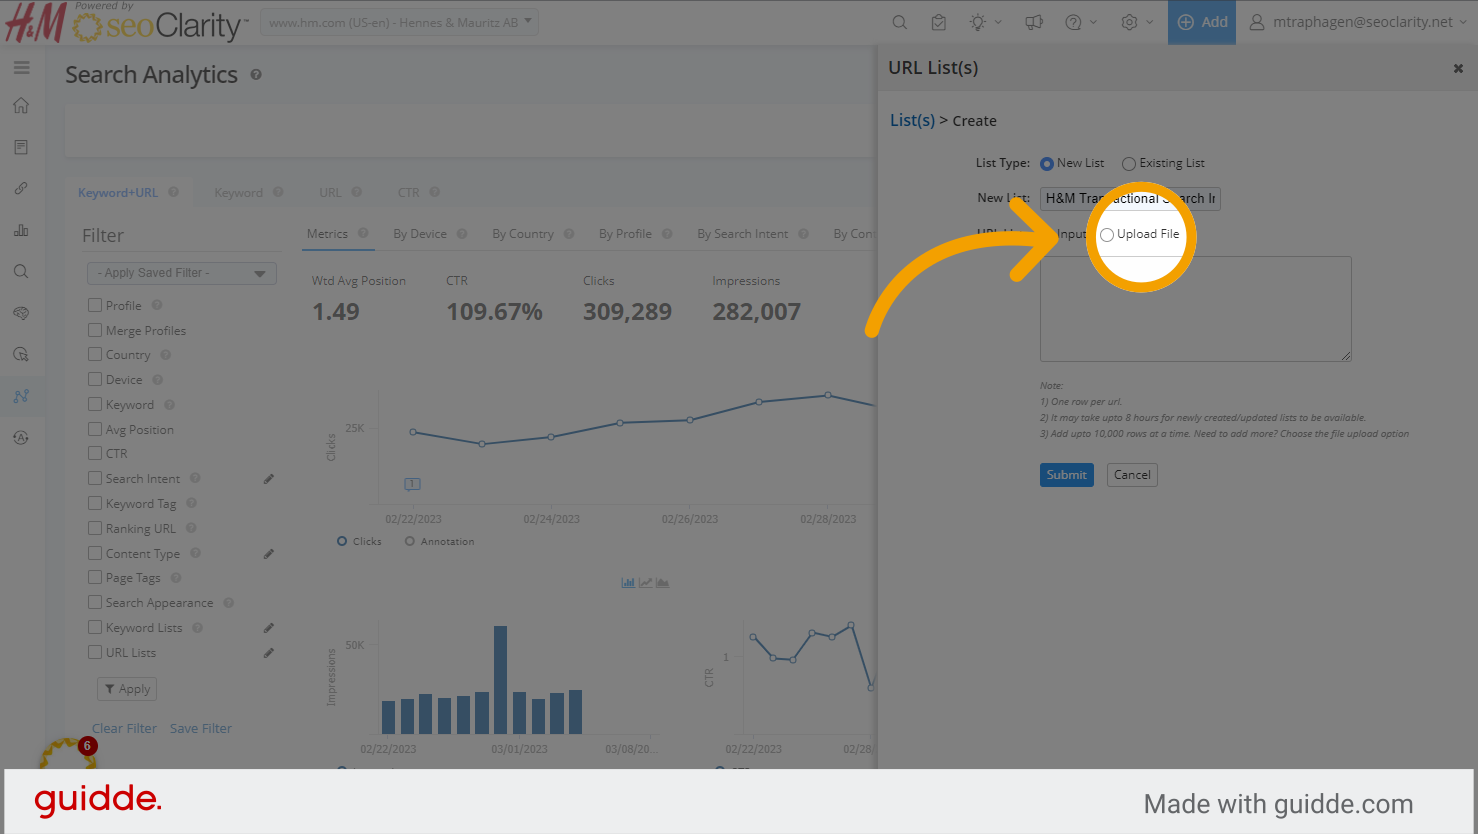Open the help question mark icon

[x=1073, y=22]
